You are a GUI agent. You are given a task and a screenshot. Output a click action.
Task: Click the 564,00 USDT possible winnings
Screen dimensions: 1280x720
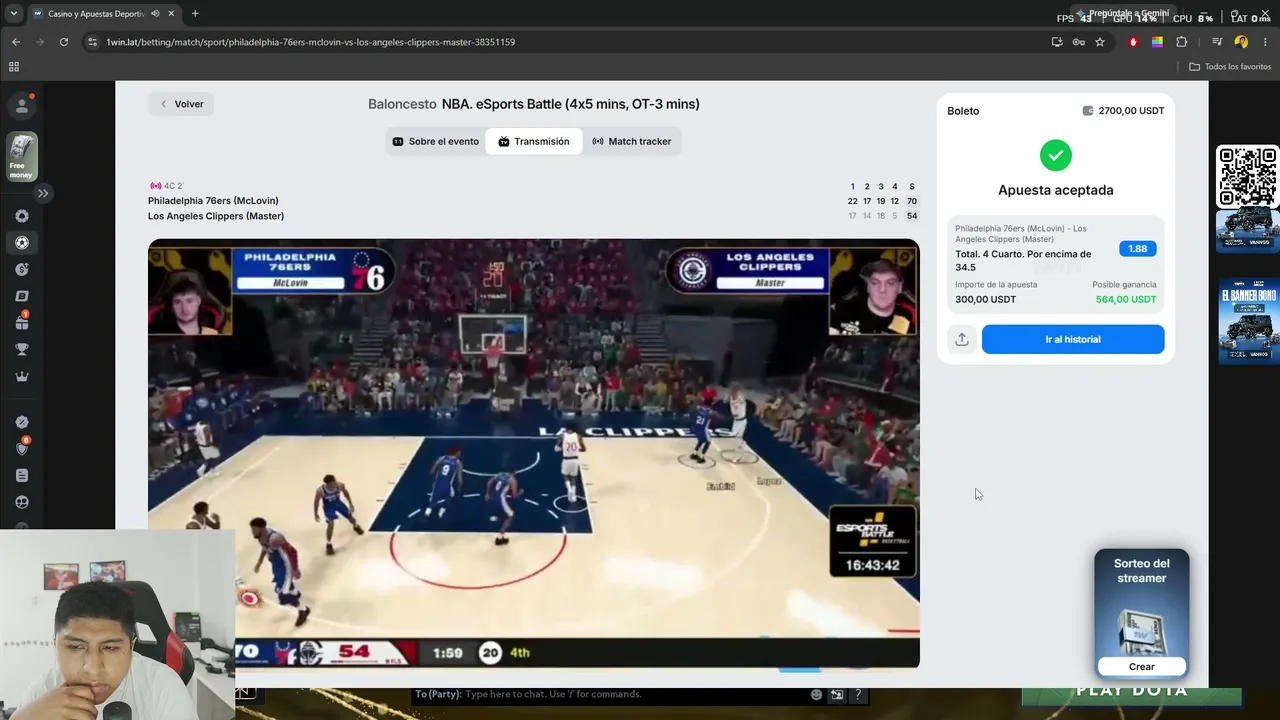pyautogui.click(x=1125, y=299)
